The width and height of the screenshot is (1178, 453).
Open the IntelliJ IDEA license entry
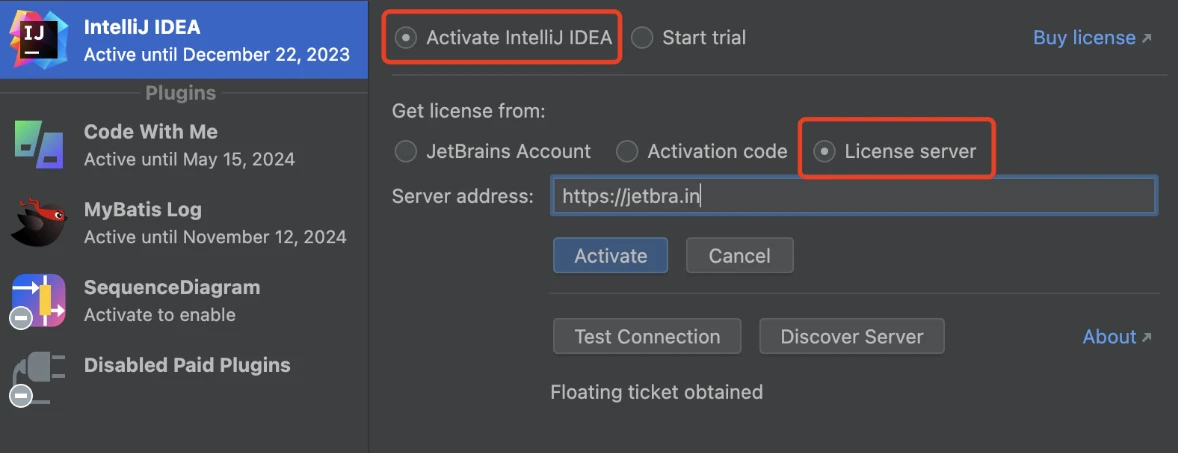tap(184, 39)
